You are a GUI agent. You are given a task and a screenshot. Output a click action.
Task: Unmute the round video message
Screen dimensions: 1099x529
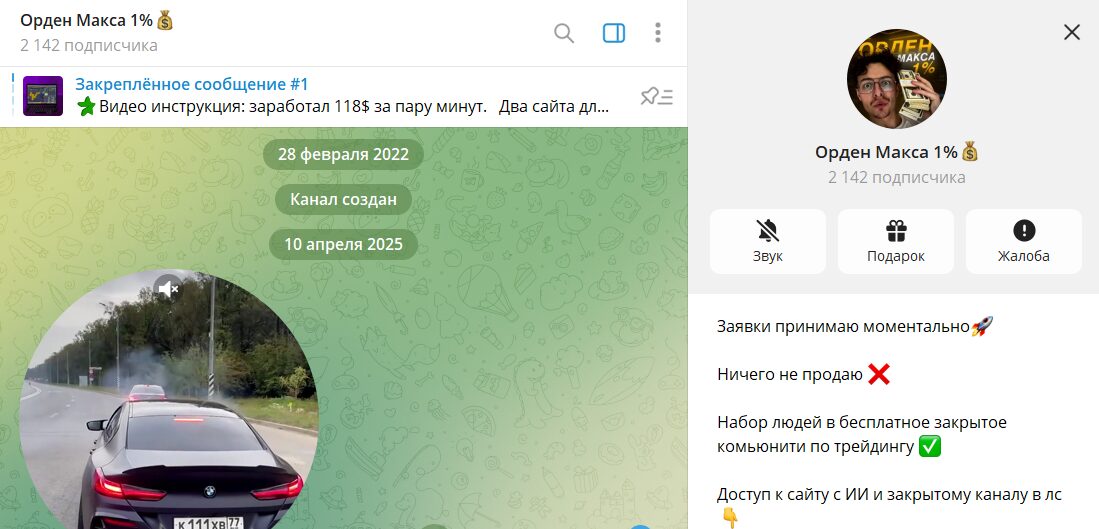(x=168, y=287)
